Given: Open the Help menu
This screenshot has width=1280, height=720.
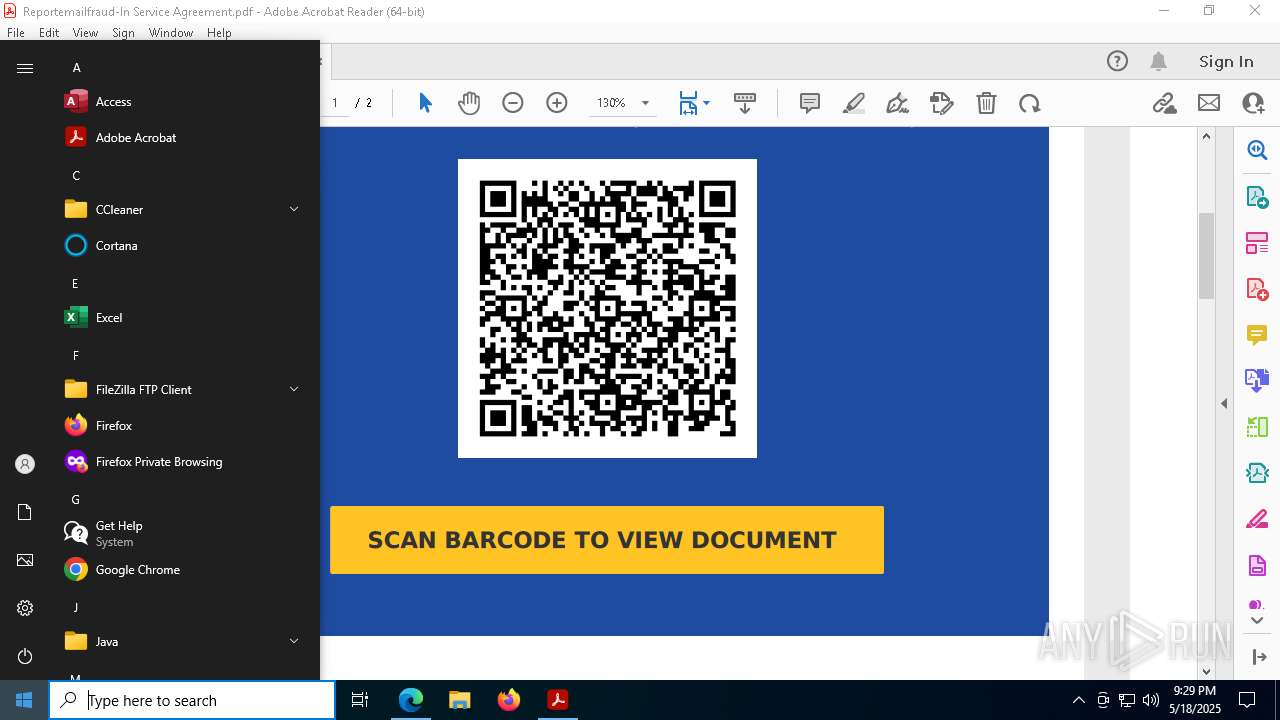Looking at the screenshot, I should click(219, 32).
